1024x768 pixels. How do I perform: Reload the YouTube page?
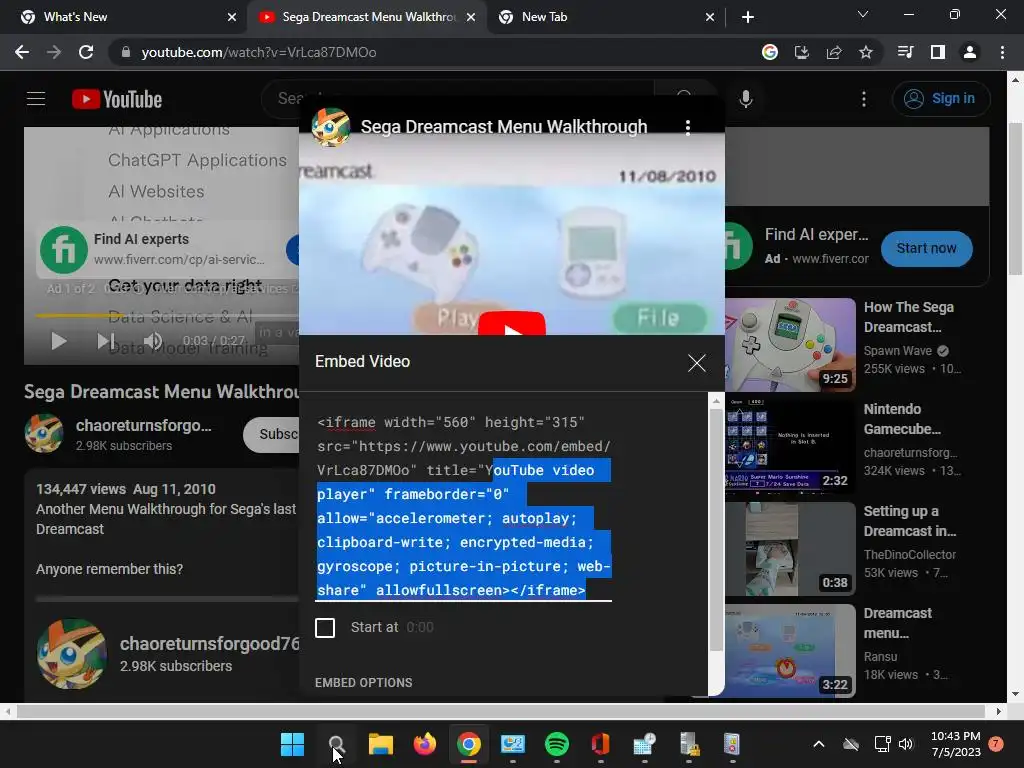coord(86,52)
